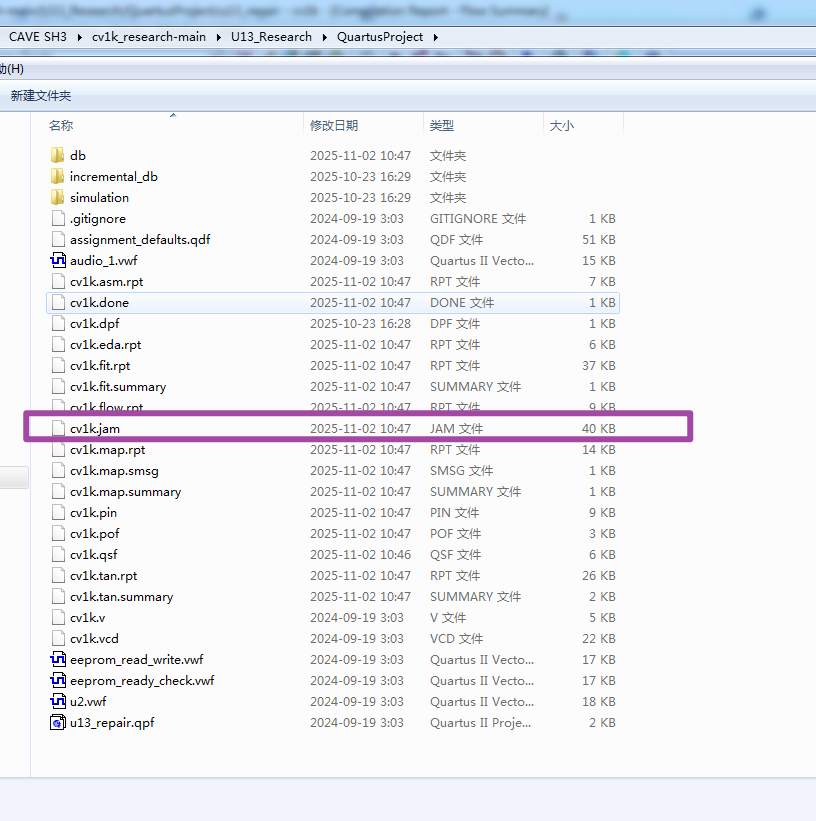Open the dropdown arrow after U13_Research

pyautogui.click(x=325, y=37)
